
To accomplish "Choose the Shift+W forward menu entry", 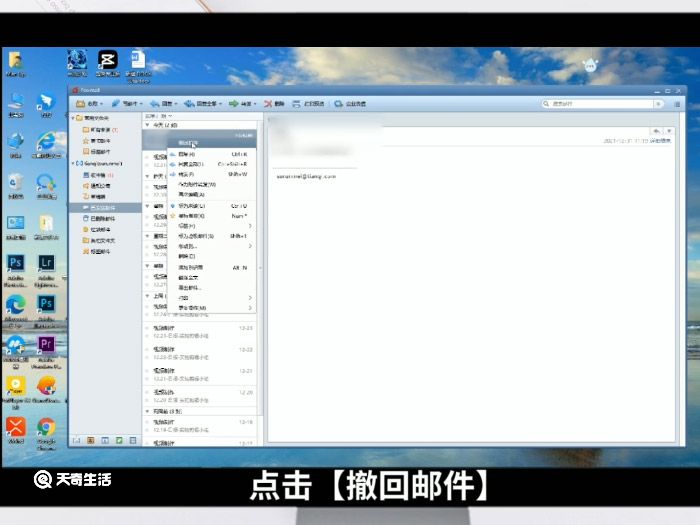I will (x=212, y=174).
